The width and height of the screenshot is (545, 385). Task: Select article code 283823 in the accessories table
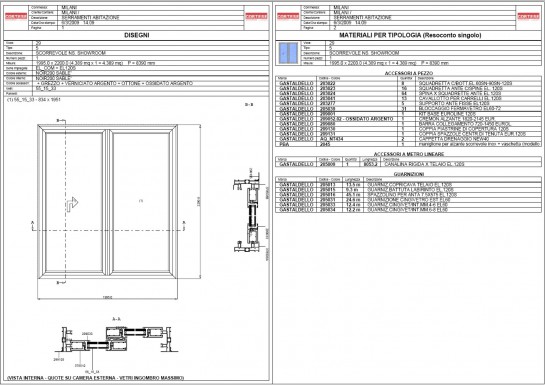(328, 88)
